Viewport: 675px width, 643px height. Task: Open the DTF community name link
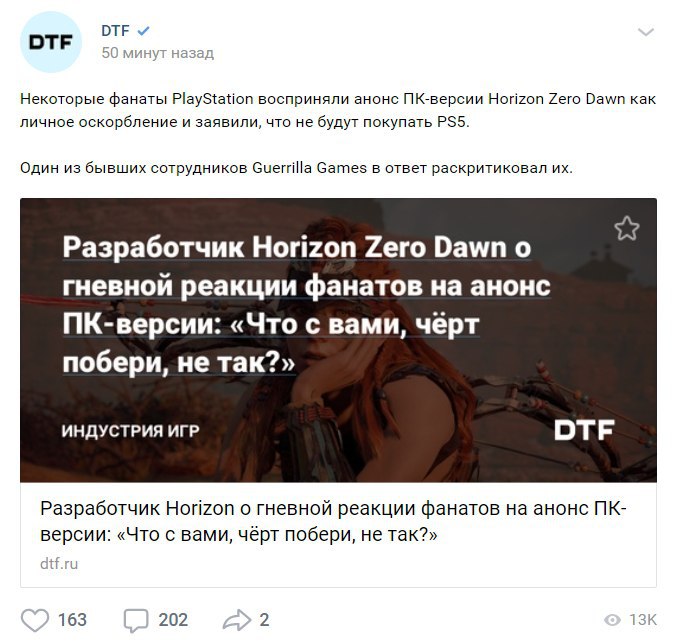(115, 31)
